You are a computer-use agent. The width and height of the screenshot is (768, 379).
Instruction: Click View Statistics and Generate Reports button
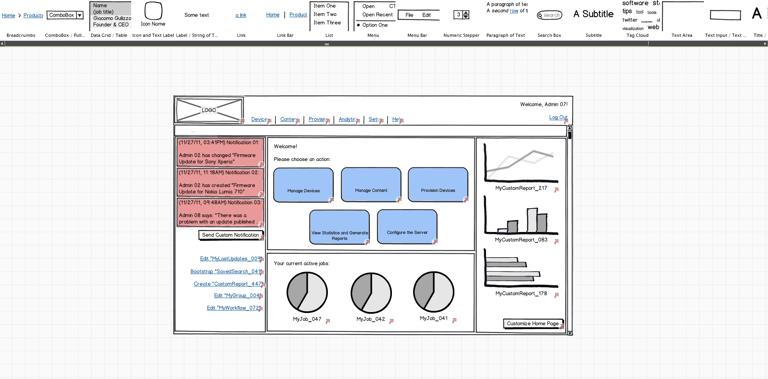pos(339,227)
